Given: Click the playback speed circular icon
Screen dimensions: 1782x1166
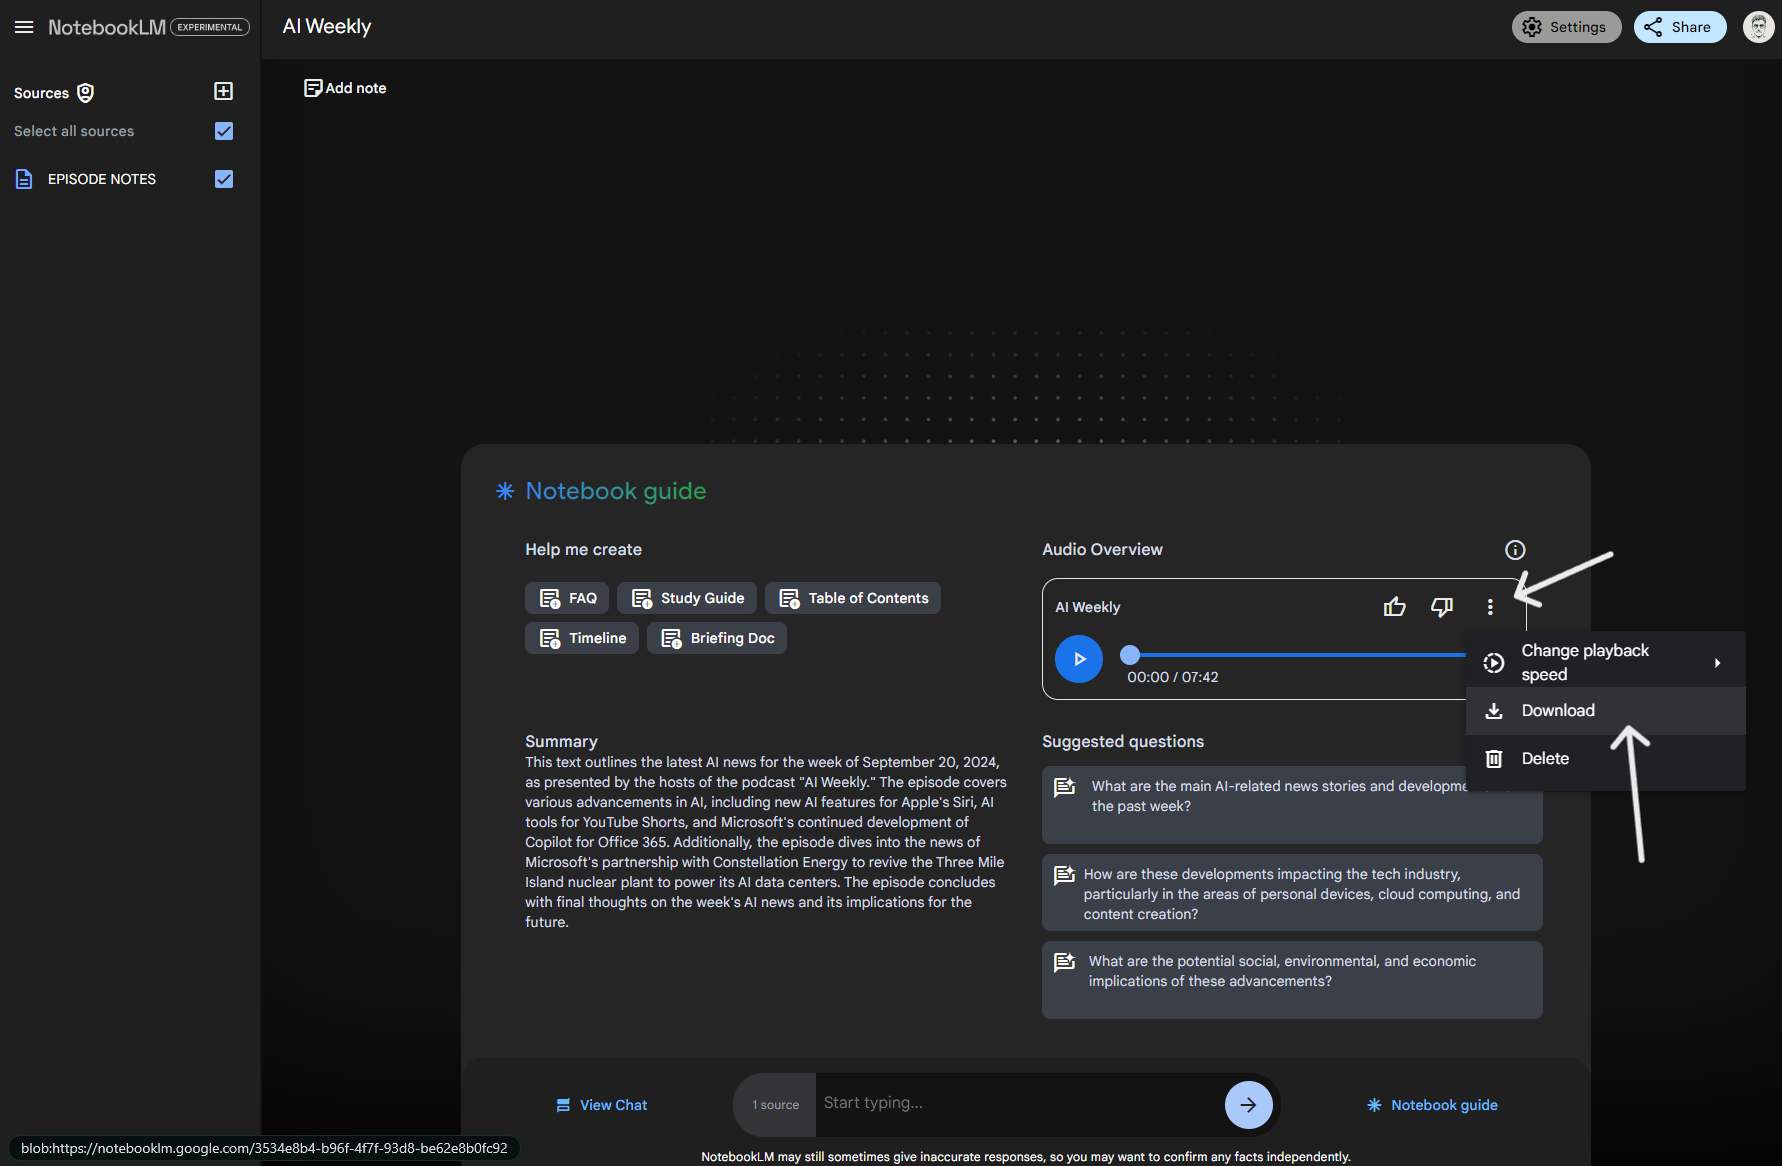Looking at the screenshot, I should 1494,663.
